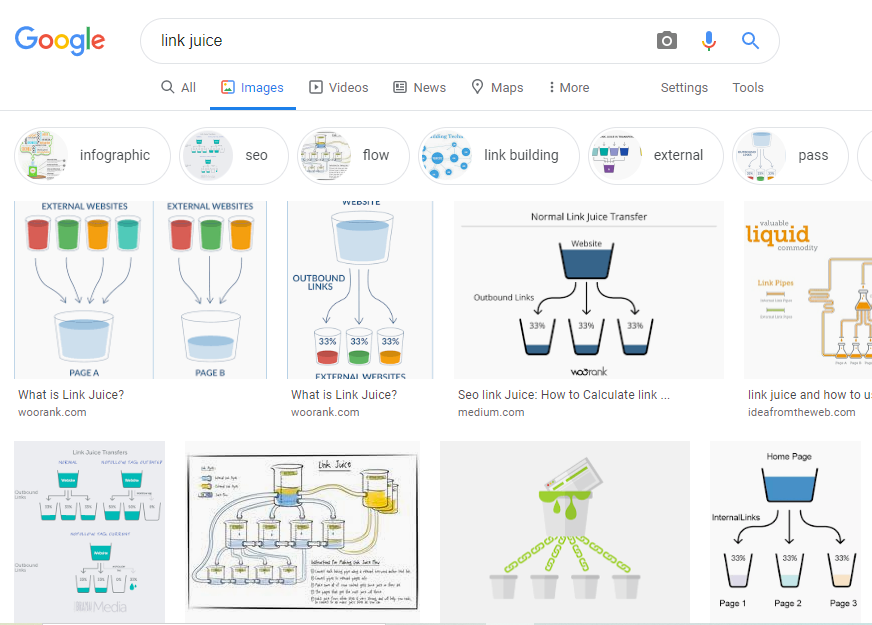Click the blue magnifier search button
The image size is (872, 625).
pyautogui.click(x=750, y=41)
